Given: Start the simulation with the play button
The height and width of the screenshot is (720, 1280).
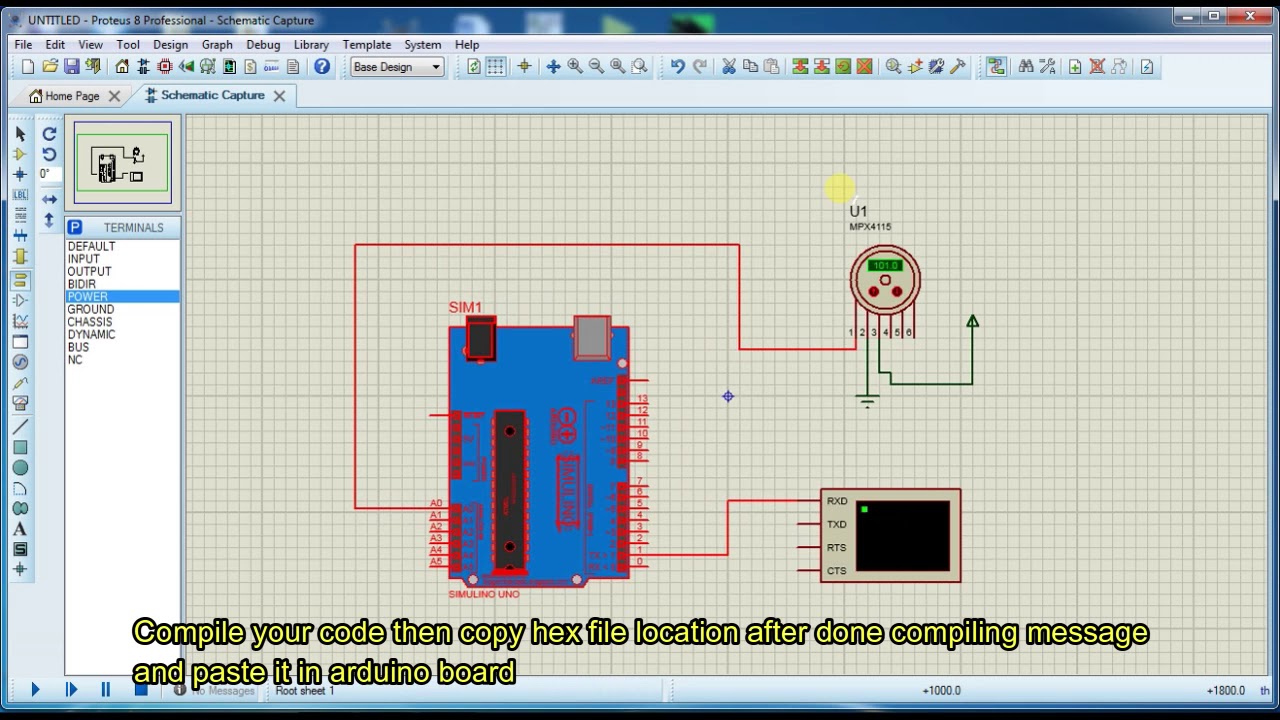Looking at the screenshot, I should point(35,689).
